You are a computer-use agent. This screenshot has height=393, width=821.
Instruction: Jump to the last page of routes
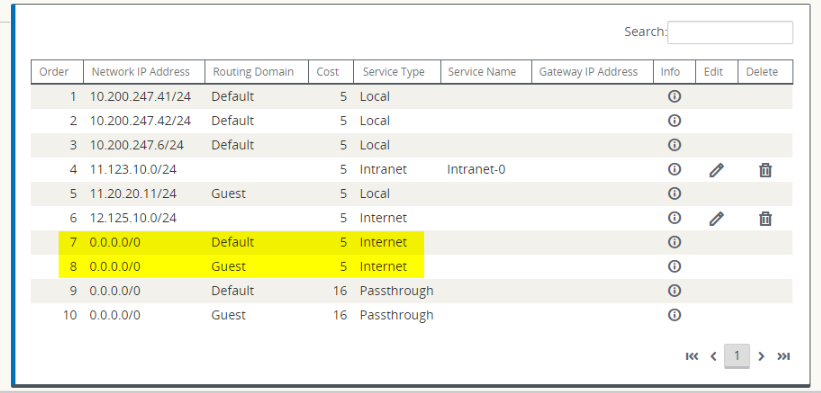tap(783, 356)
